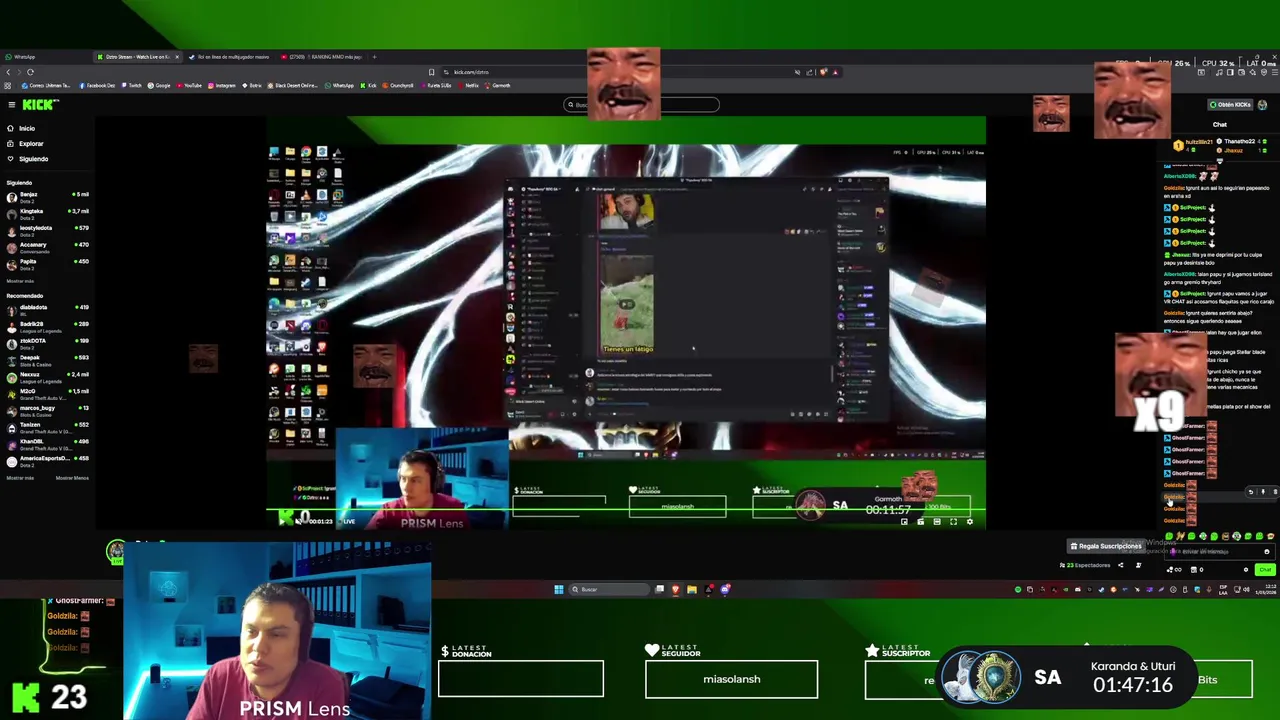The image size is (1280, 720).
Task: Open the Kick hamburger menu
Action: coord(11,104)
